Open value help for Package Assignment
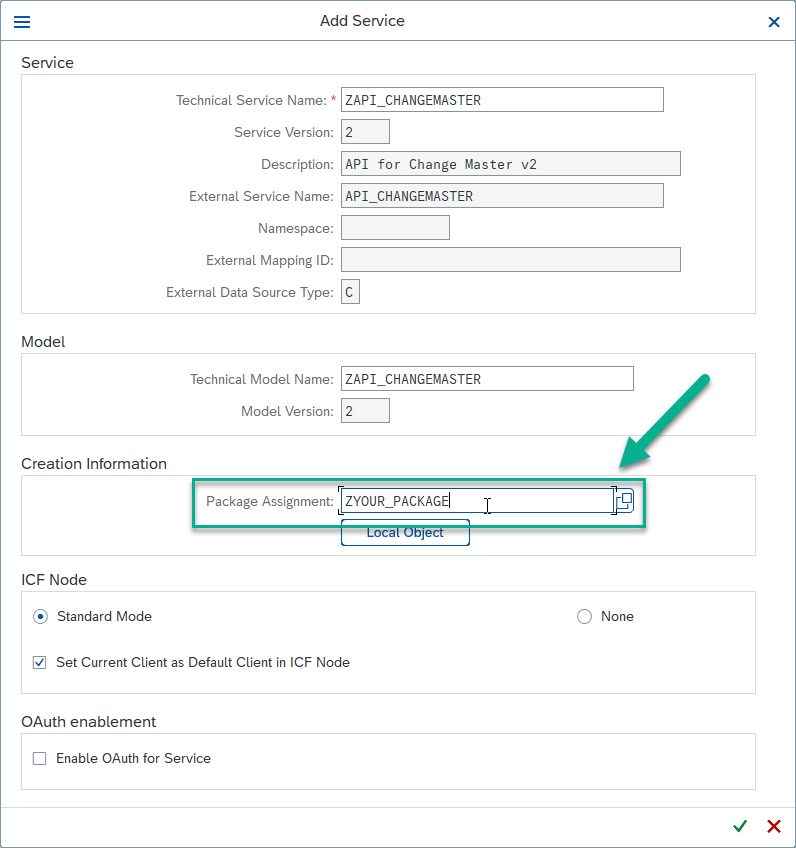The height and width of the screenshot is (848, 796). coord(624,501)
